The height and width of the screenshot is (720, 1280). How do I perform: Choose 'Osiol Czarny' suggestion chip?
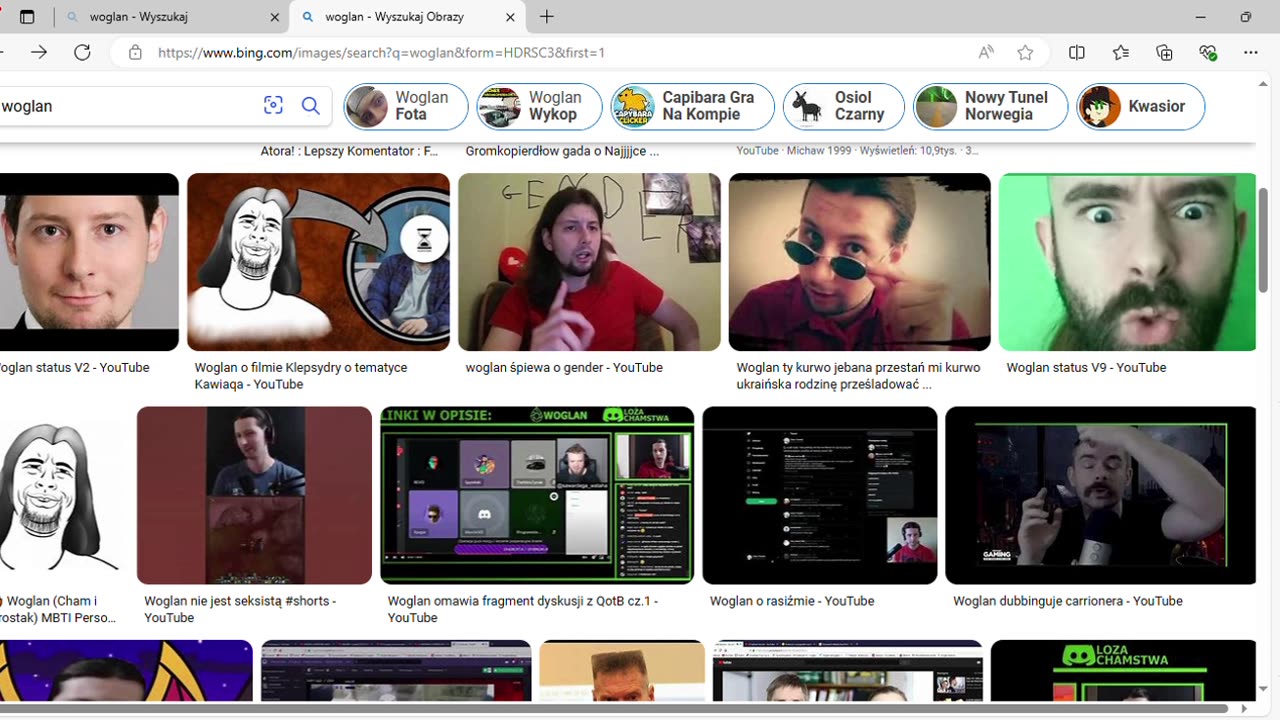[x=844, y=106]
